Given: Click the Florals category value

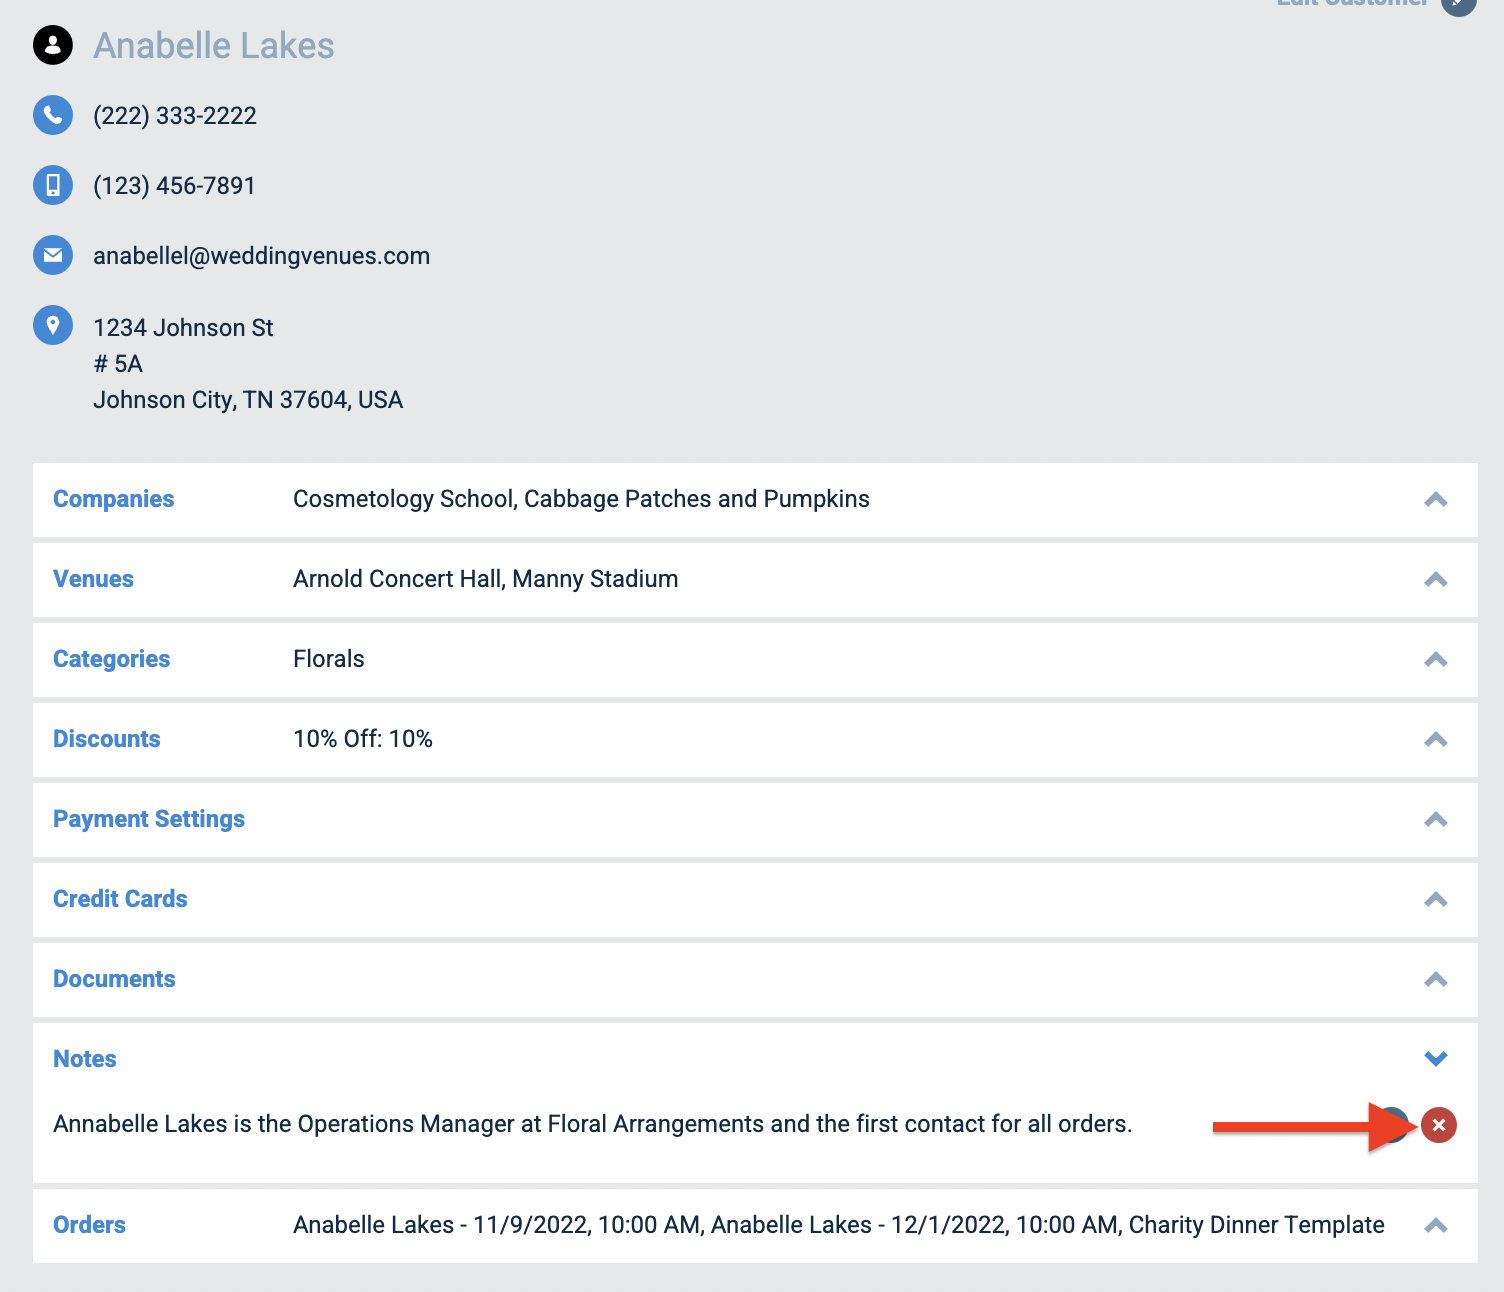Looking at the screenshot, I should pyautogui.click(x=329, y=659).
